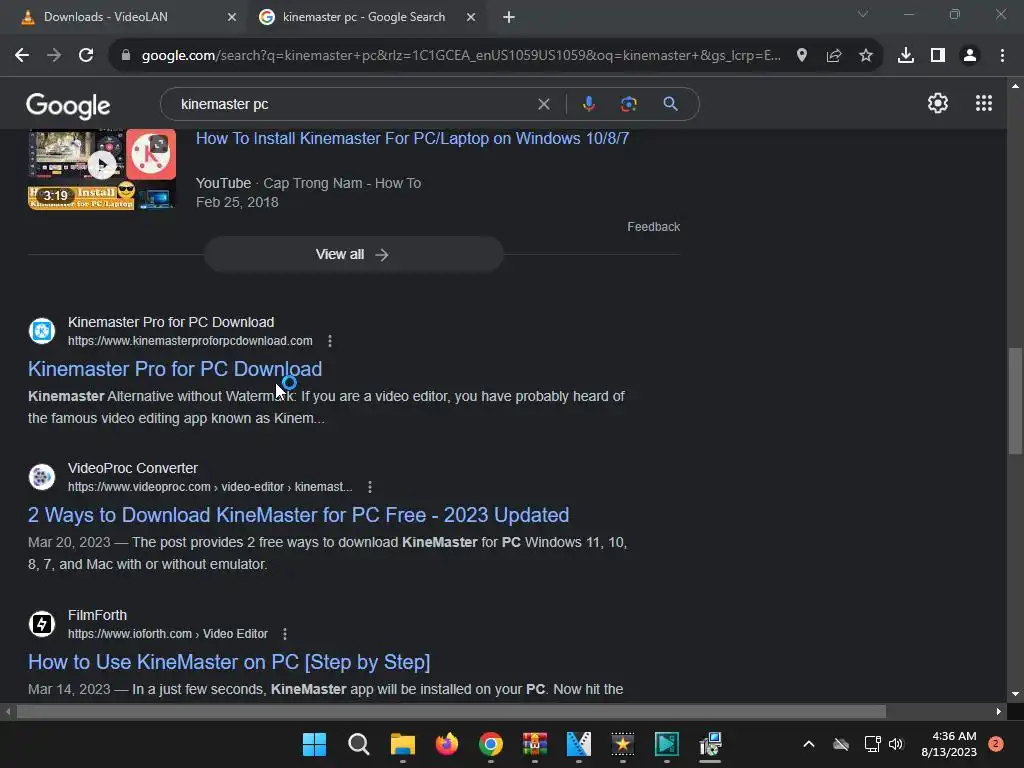
Task: Close the kinemaster pc search tab
Action: 471,17
